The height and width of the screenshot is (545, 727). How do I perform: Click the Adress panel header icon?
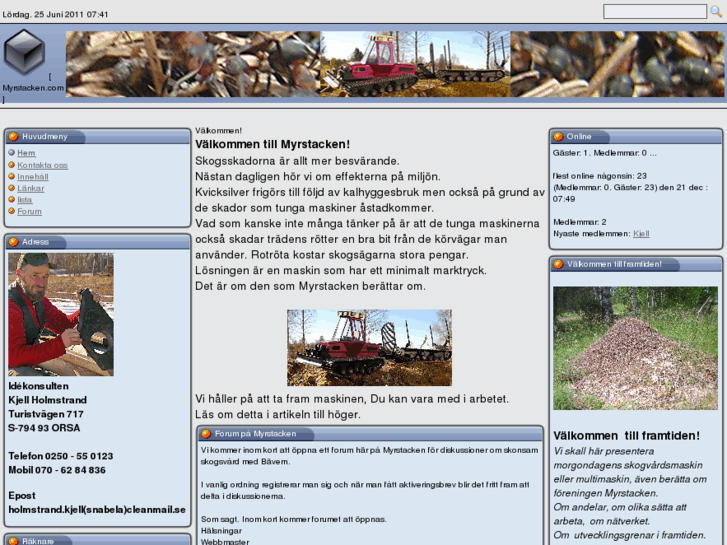point(13,242)
